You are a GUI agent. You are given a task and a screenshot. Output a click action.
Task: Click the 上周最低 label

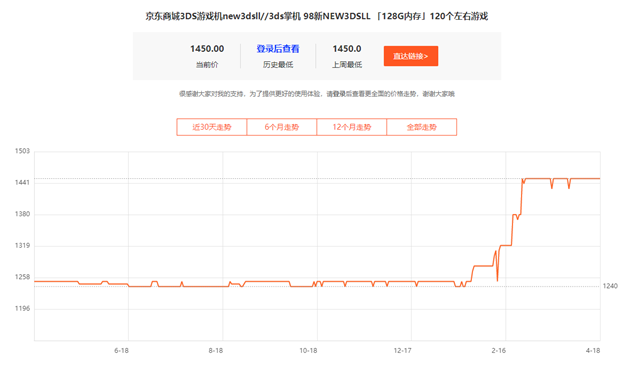347,65
